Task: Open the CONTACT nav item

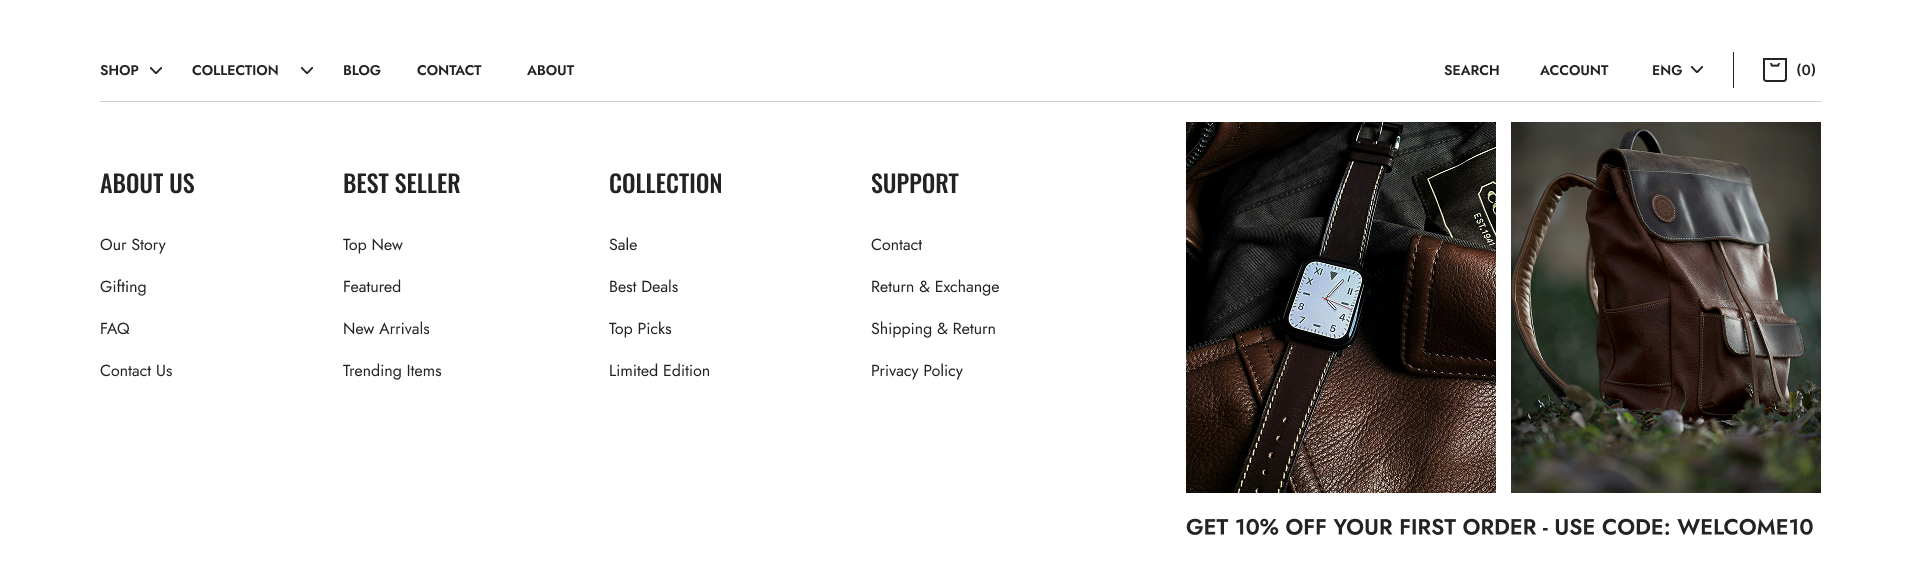Action: [449, 70]
